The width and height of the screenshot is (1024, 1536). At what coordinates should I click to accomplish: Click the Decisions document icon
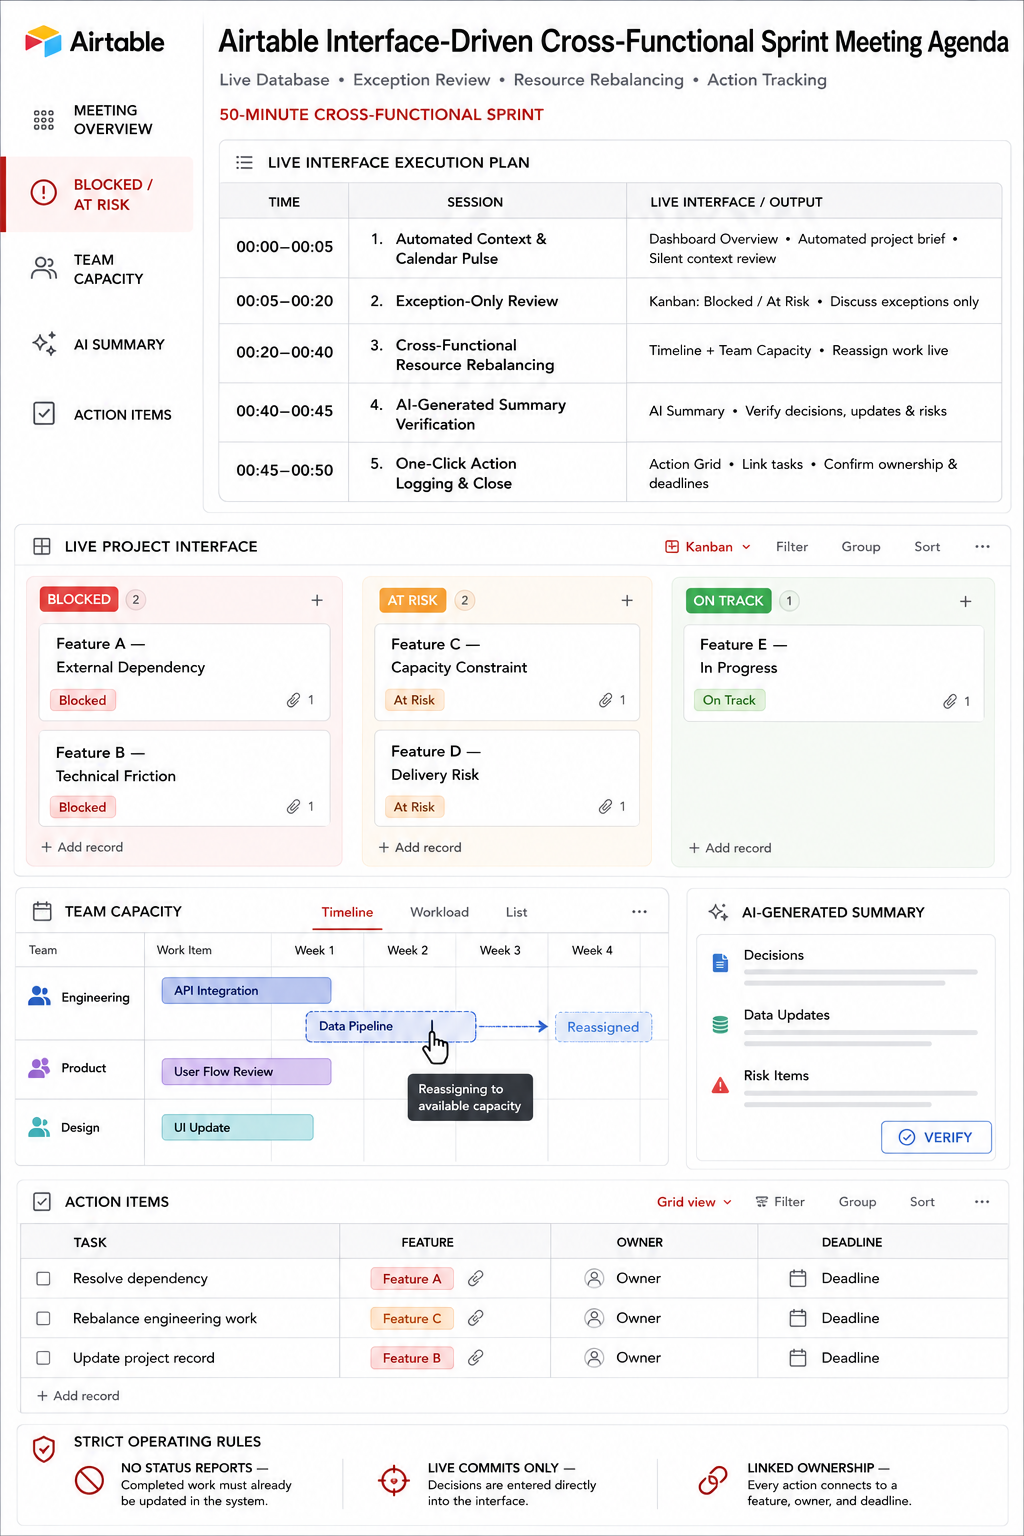(x=720, y=963)
